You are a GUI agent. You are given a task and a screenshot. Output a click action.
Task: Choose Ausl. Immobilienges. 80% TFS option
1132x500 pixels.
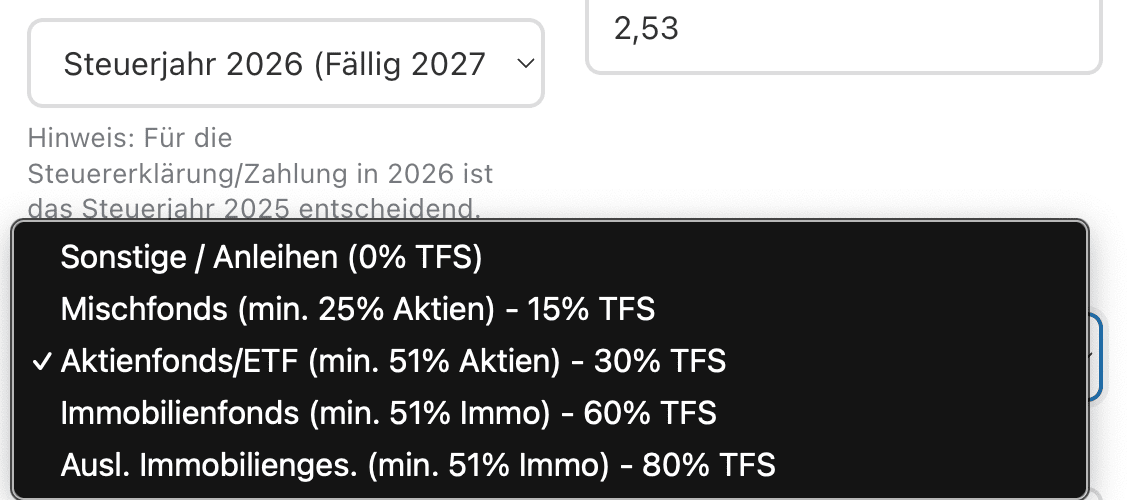tap(417, 465)
